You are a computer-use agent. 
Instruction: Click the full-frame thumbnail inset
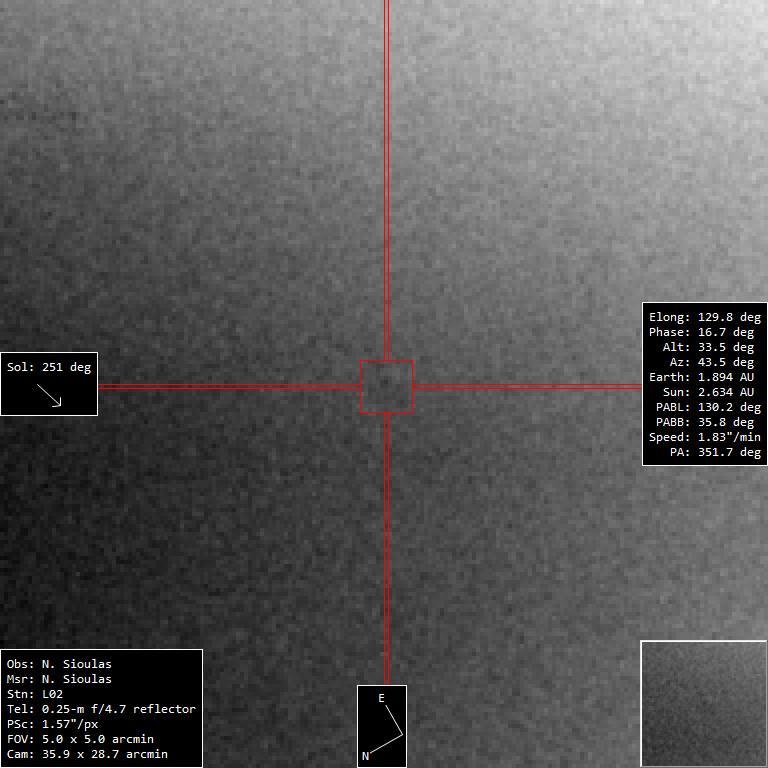click(703, 703)
